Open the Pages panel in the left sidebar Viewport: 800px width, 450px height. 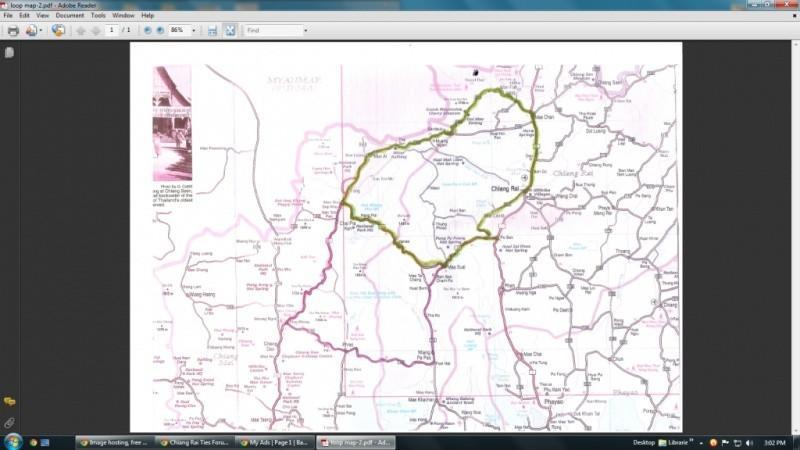tap(9, 53)
